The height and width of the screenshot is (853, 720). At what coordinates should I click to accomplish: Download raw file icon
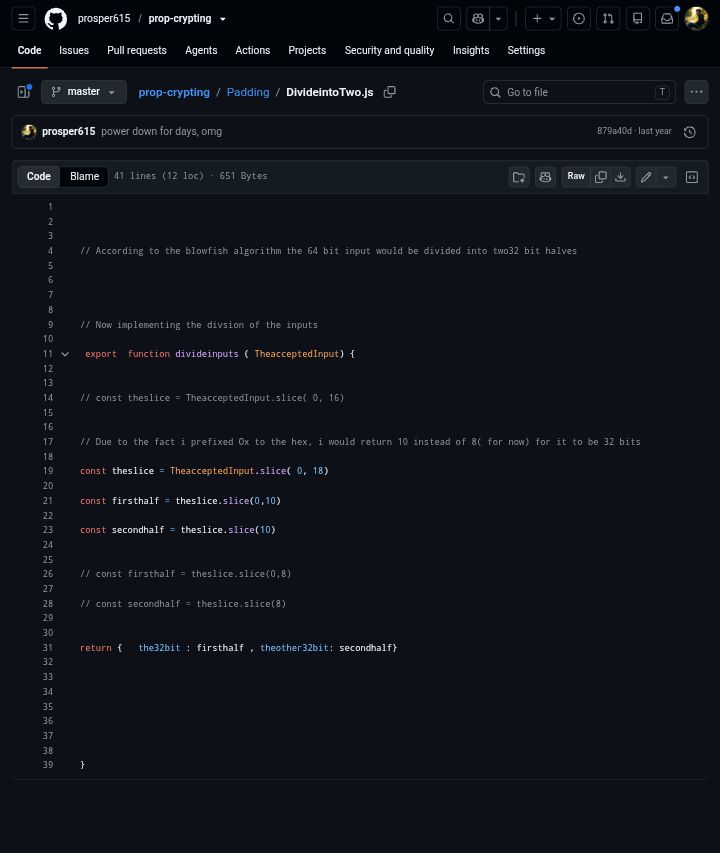tap(620, 177)
